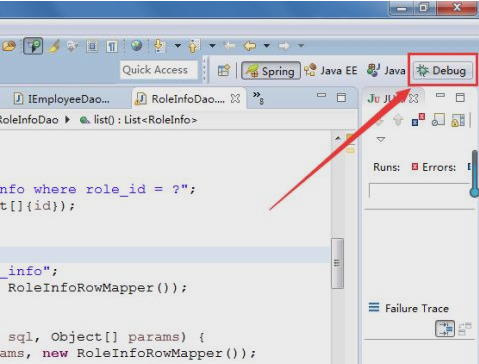Click the Errors: label in JUnit
This screenshot has height=364, width=479.
click(x=439, y=167)
